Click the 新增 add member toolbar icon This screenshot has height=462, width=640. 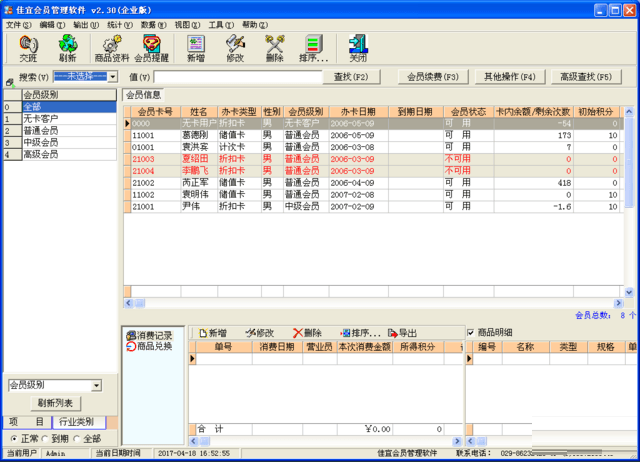coord(197,47)
